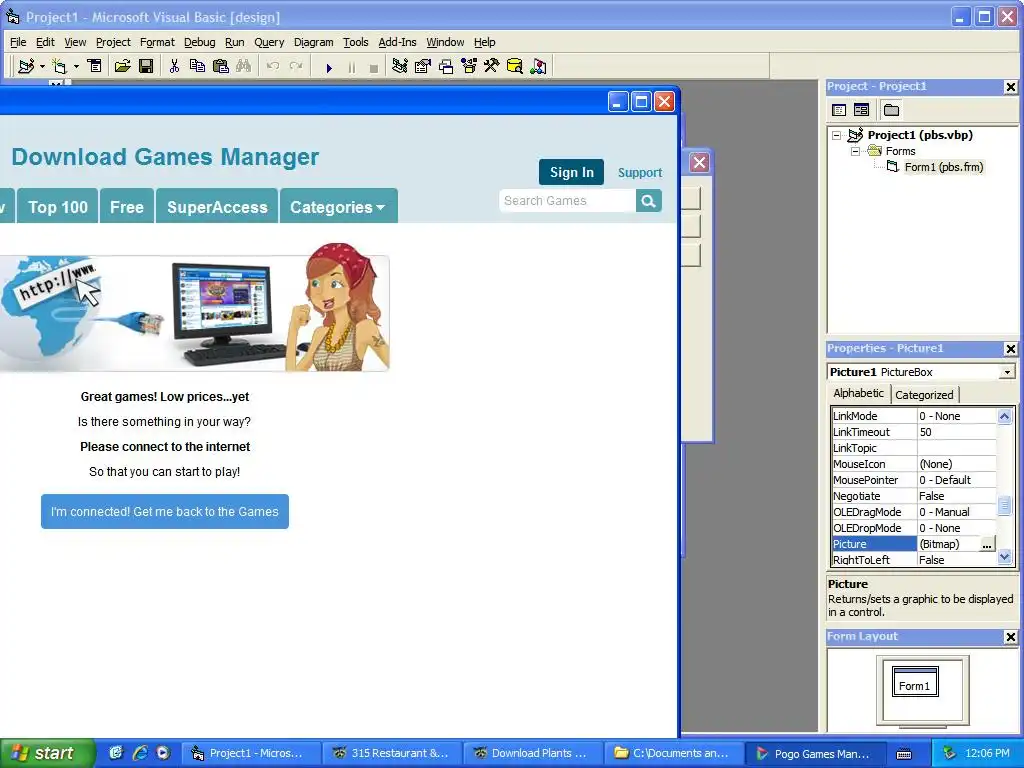Viewport: 1024px width, 768px height.
Task: Open the Menu Editor from toolbar
Action: tap(95, 66)
